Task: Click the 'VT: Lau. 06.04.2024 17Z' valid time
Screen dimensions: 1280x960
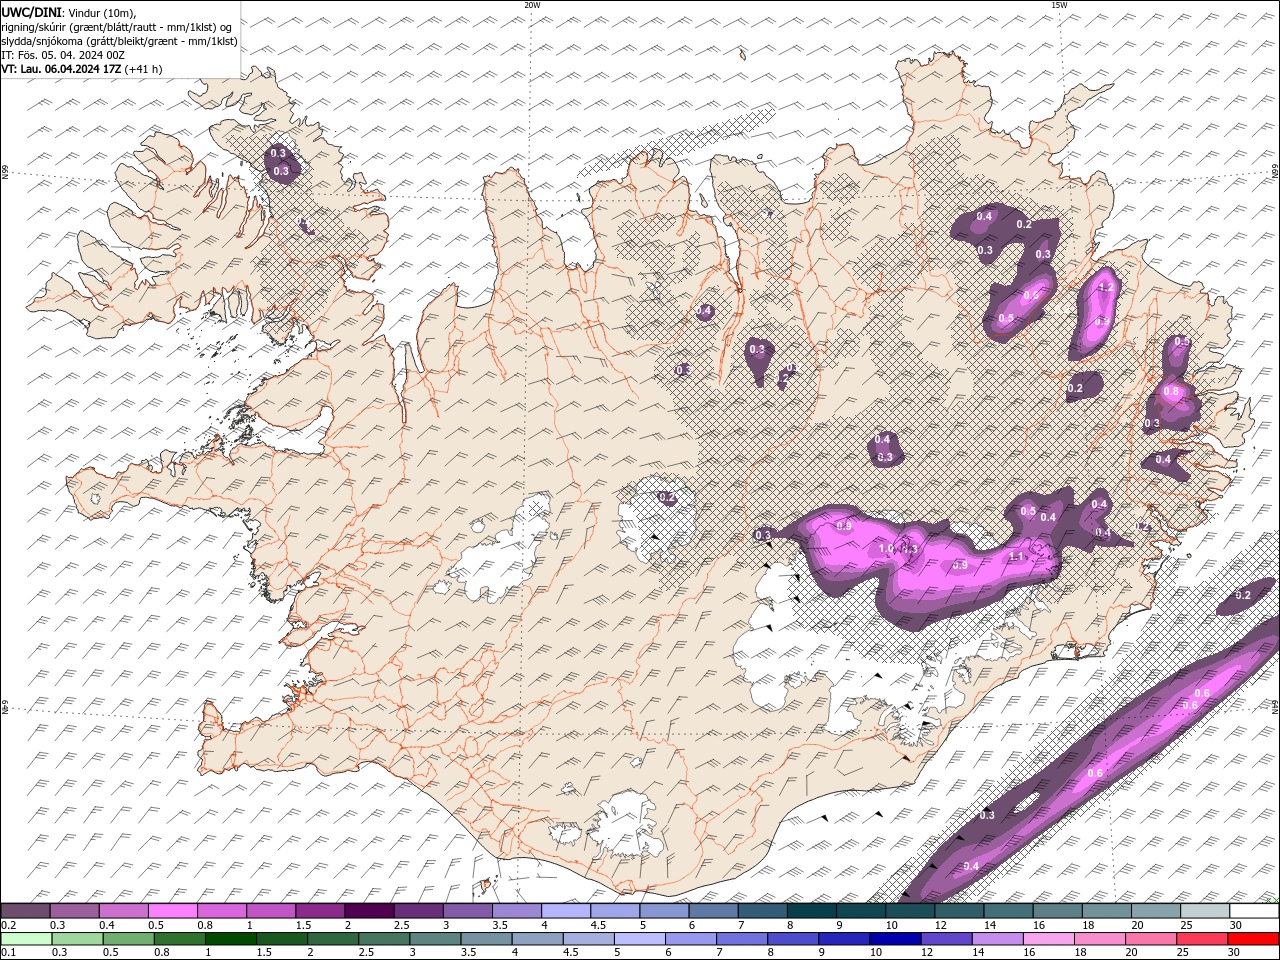Action: (x=61, y=69)
